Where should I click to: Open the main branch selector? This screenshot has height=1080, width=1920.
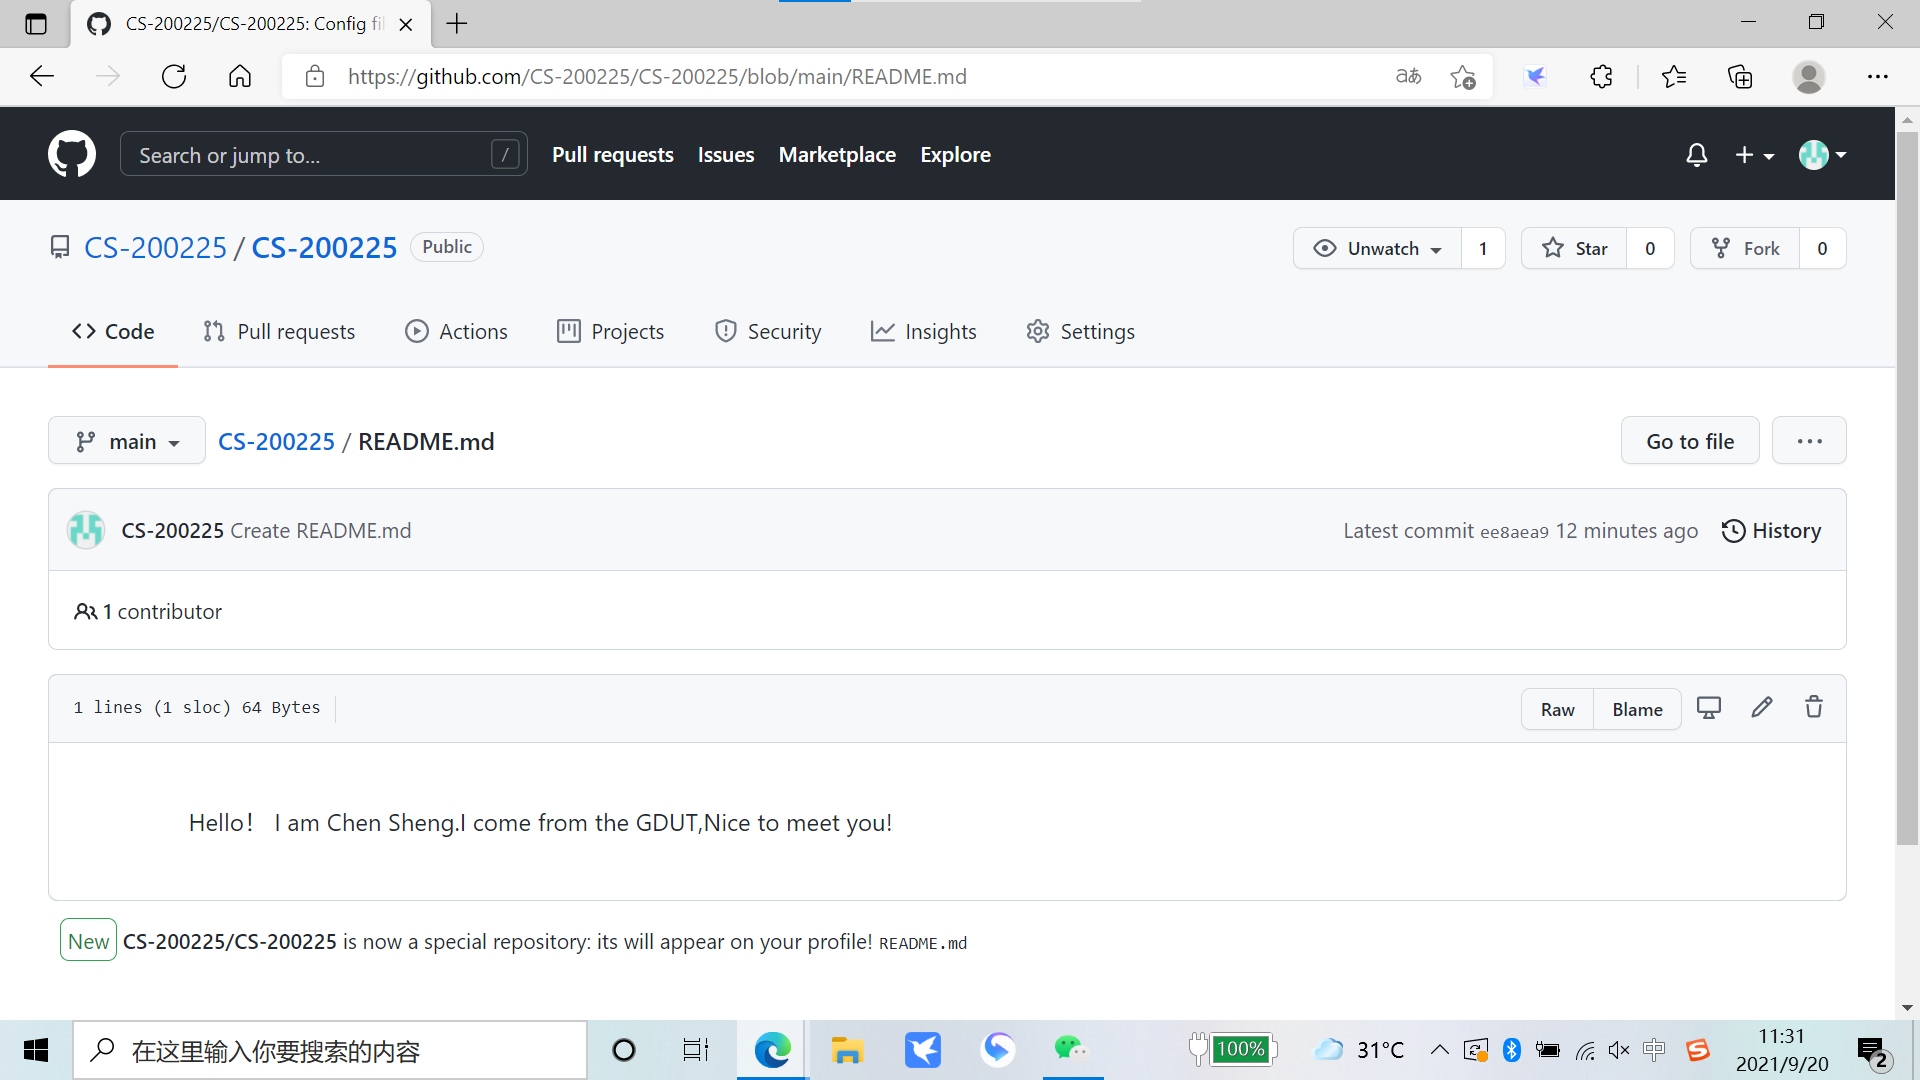point(127,441)
